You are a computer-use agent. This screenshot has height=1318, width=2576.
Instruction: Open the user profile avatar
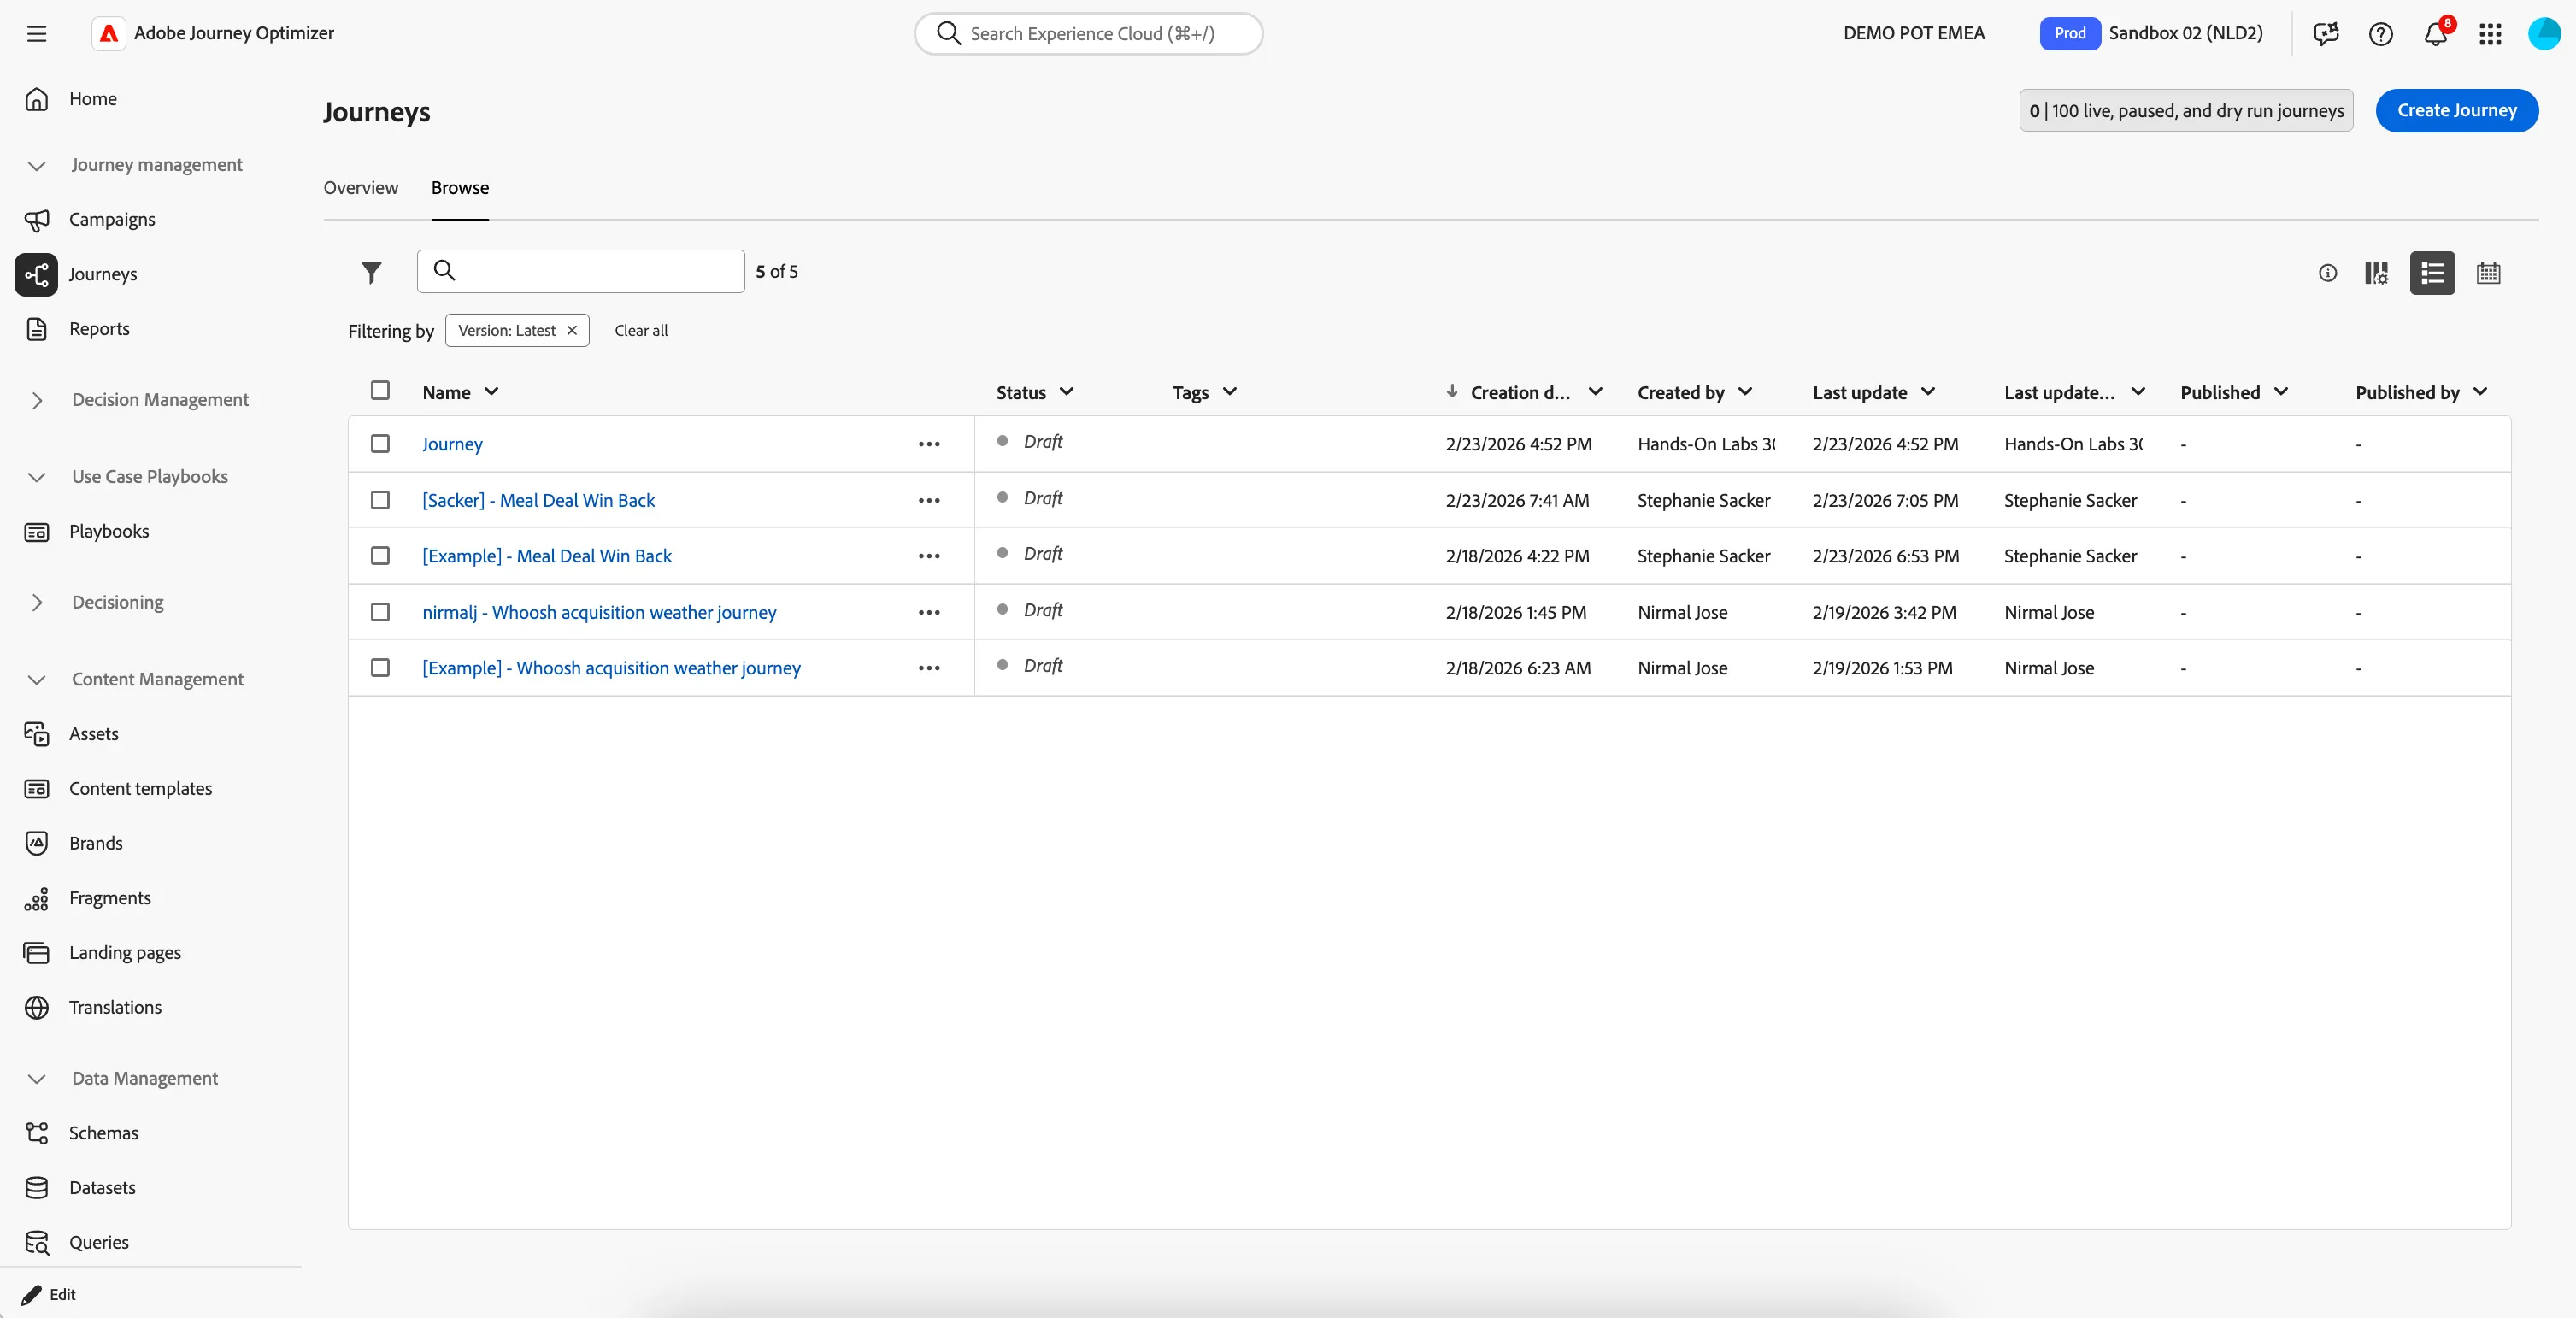2544,34
